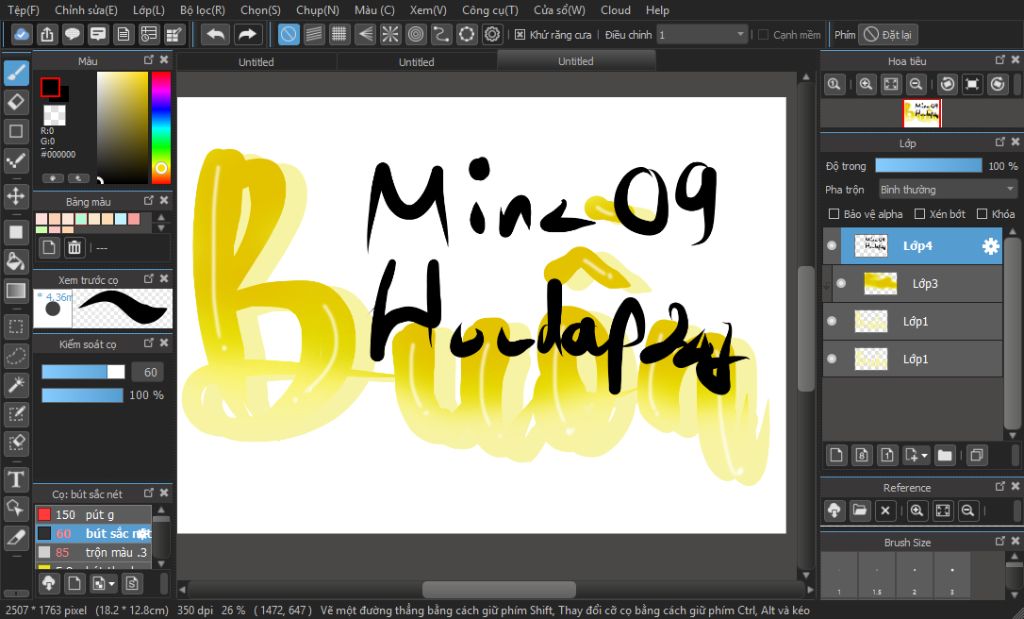The width and height of the screenshot is (1024, 619).
Task: Open the Cửa sổ(W) menu
Action: pyautogui.click(x=559, y=10)
